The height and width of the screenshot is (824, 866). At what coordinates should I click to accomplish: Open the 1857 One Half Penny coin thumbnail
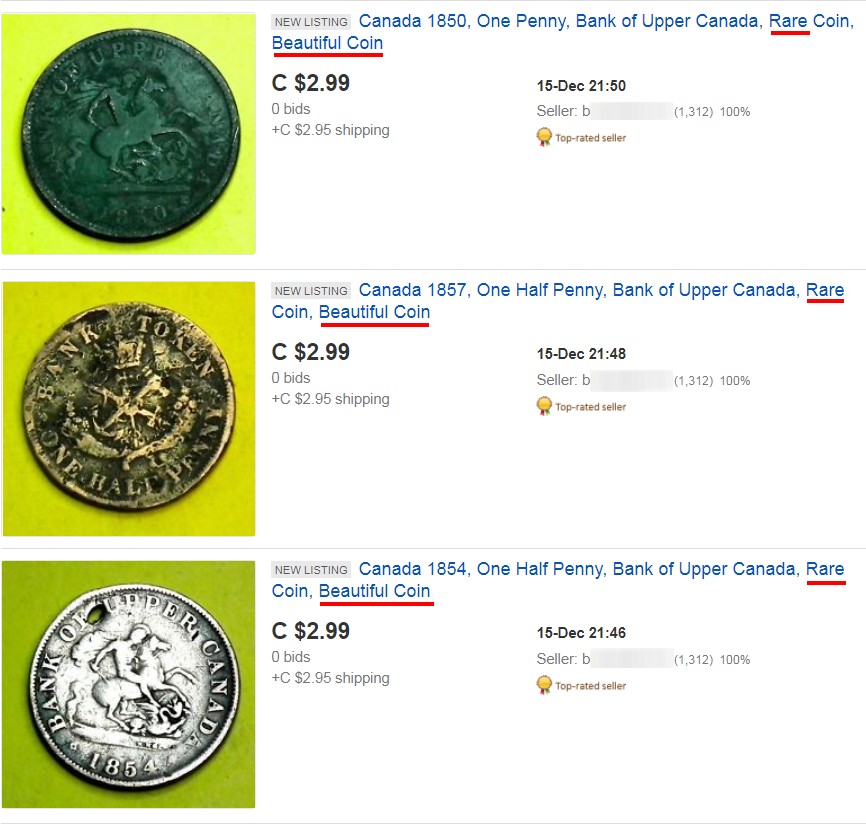[x=129, y=408]
